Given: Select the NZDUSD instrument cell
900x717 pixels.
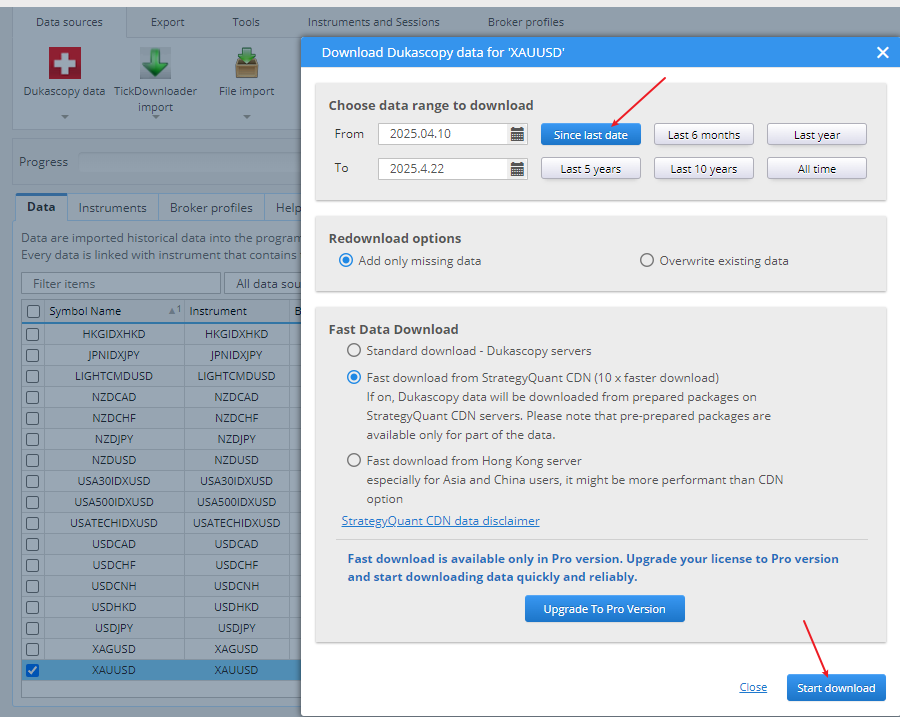Looking at the screenshot, I should coord(237,460).
